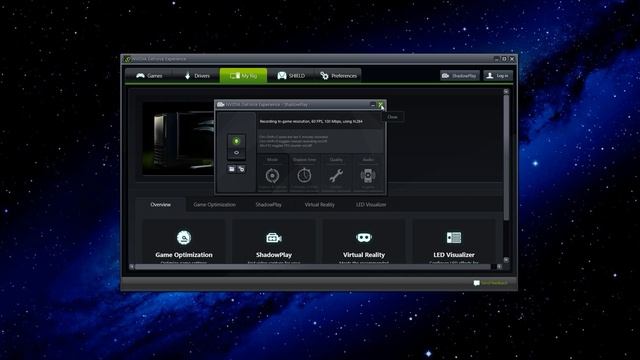This screenshot has height=360, width=640.
Task: Click the Game Optimization card icon
Action: tap(184, 238)
